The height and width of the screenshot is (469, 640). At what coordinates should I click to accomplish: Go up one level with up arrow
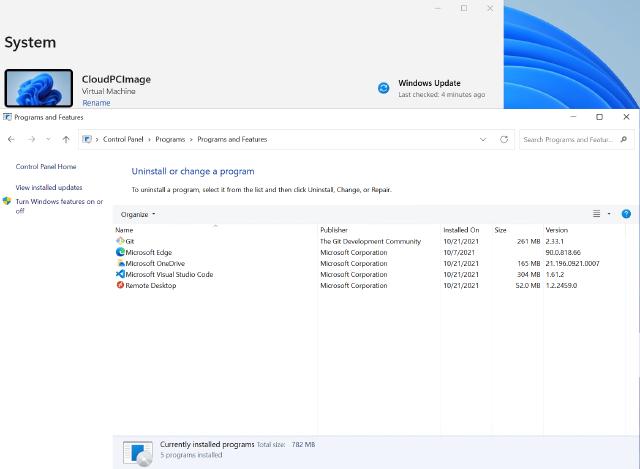click(x=66, y=139)
